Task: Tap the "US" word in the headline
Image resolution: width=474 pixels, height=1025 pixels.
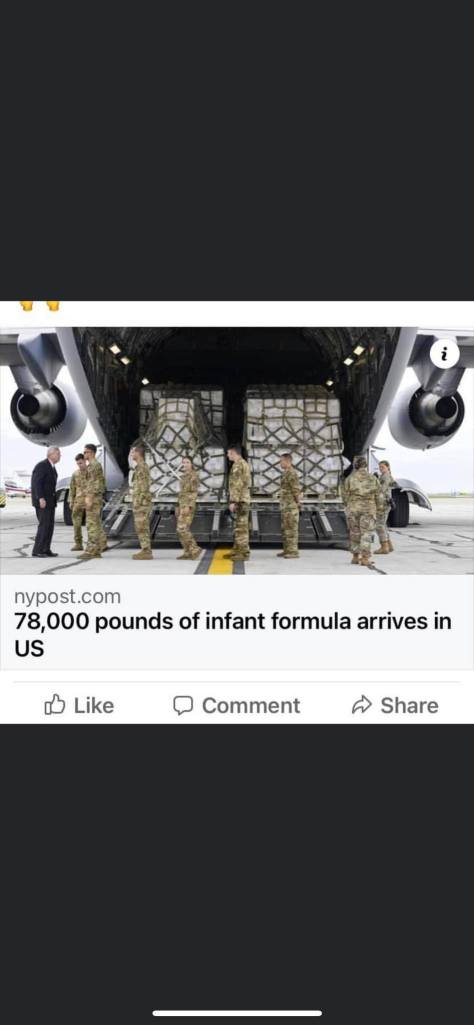Action: tap(29, 649)
